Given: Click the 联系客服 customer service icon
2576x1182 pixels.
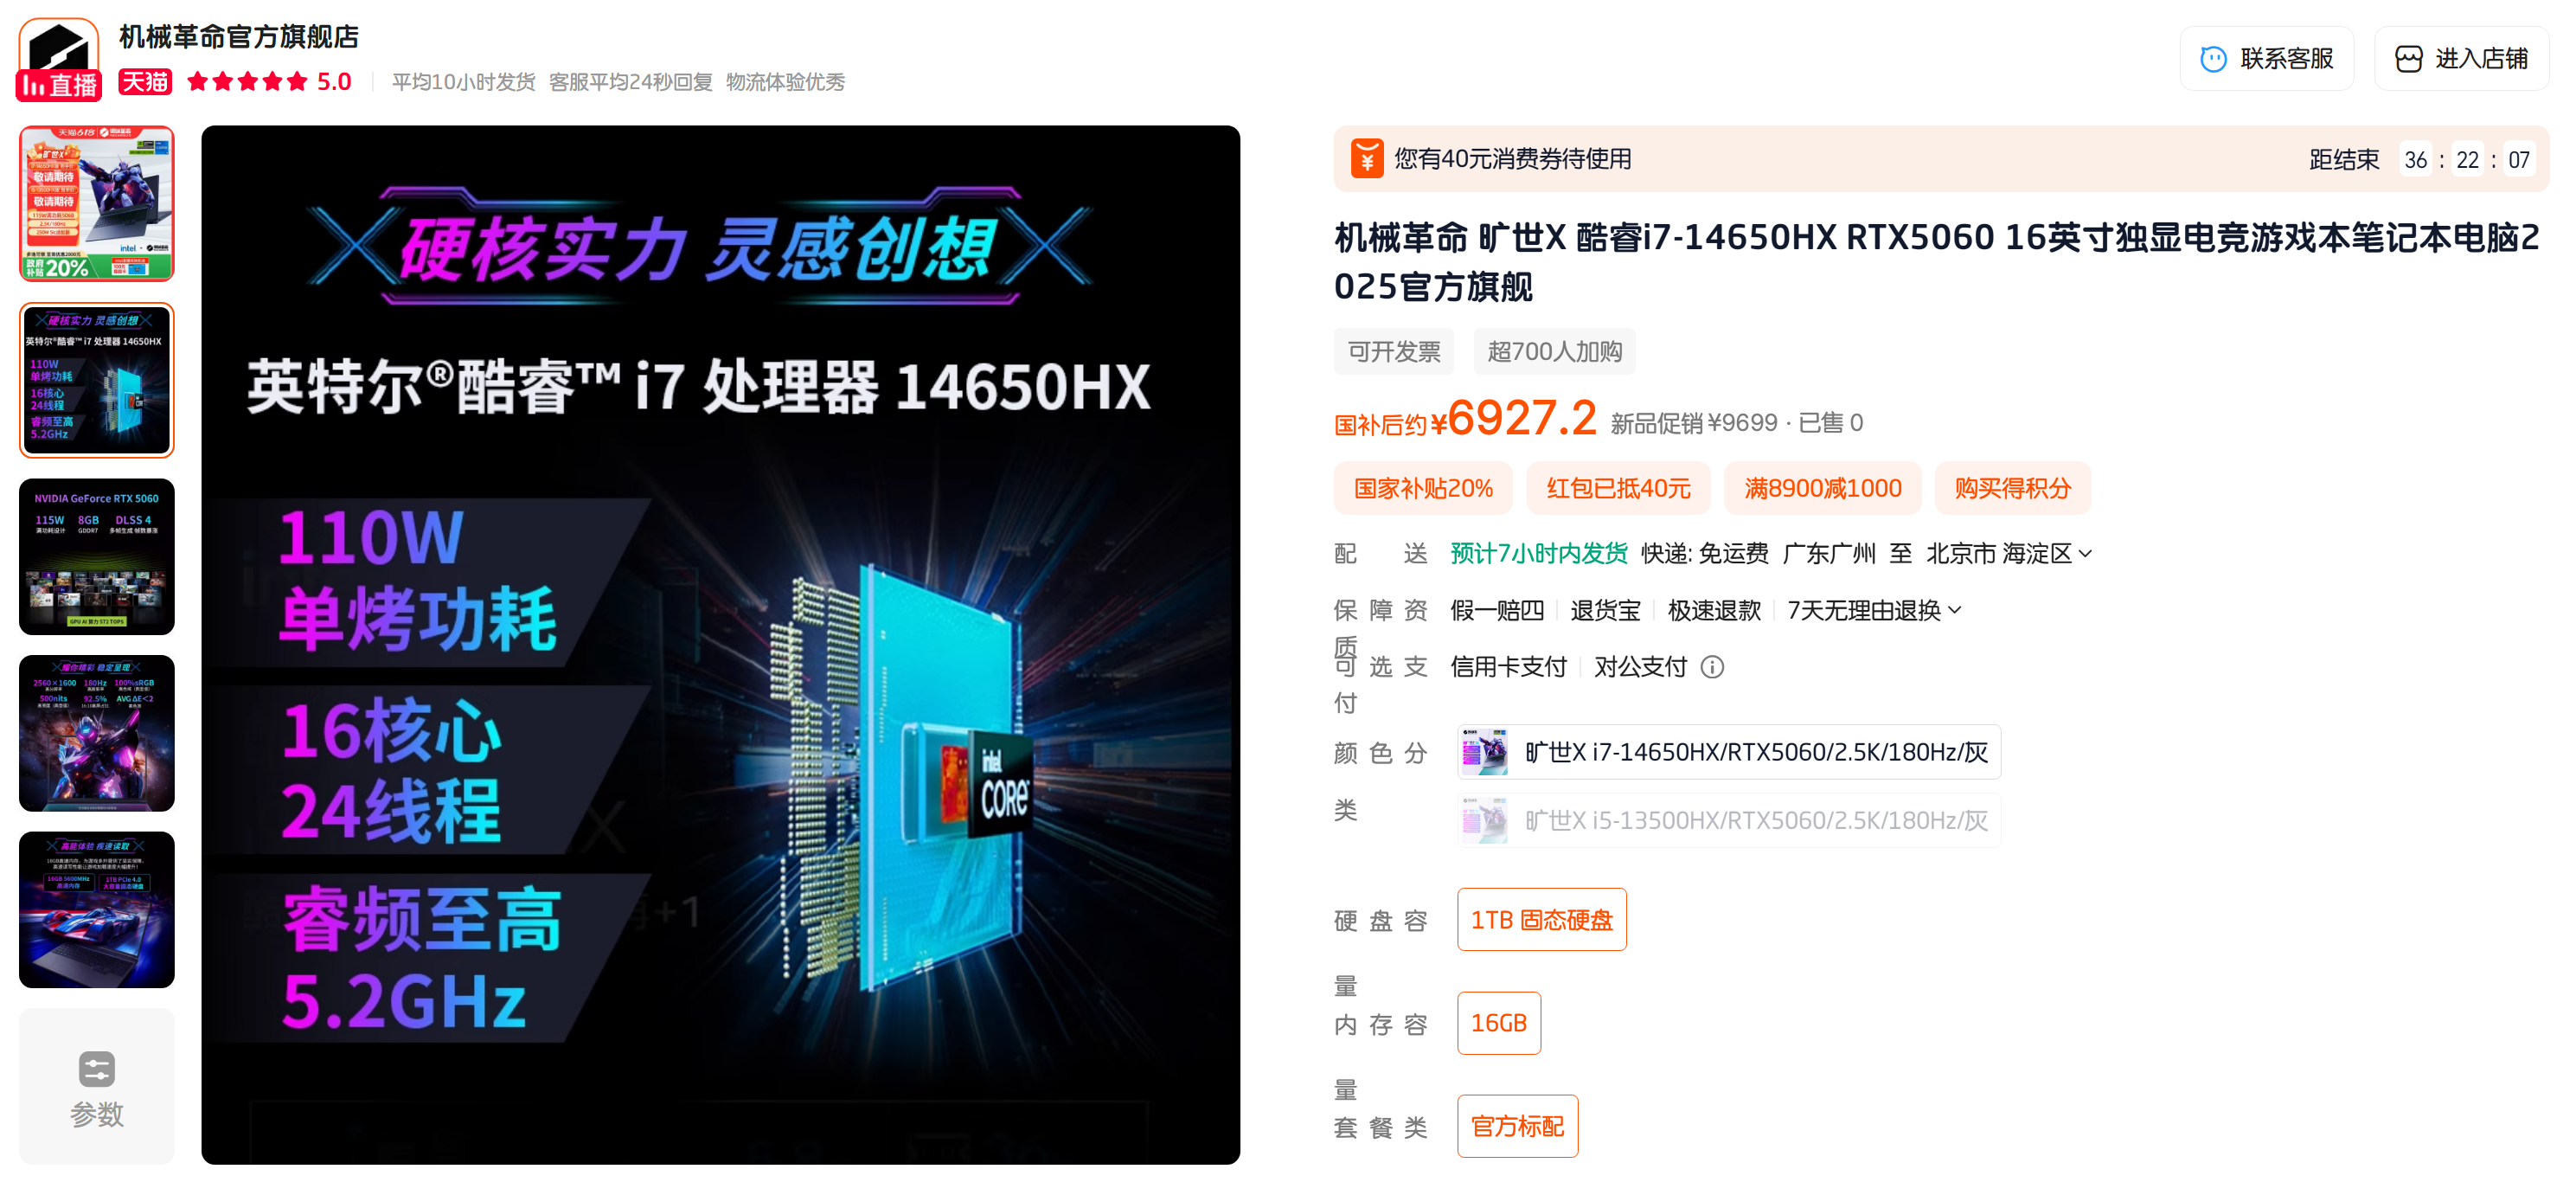Looking at the screenshot, I should (x=2213, y=59).
